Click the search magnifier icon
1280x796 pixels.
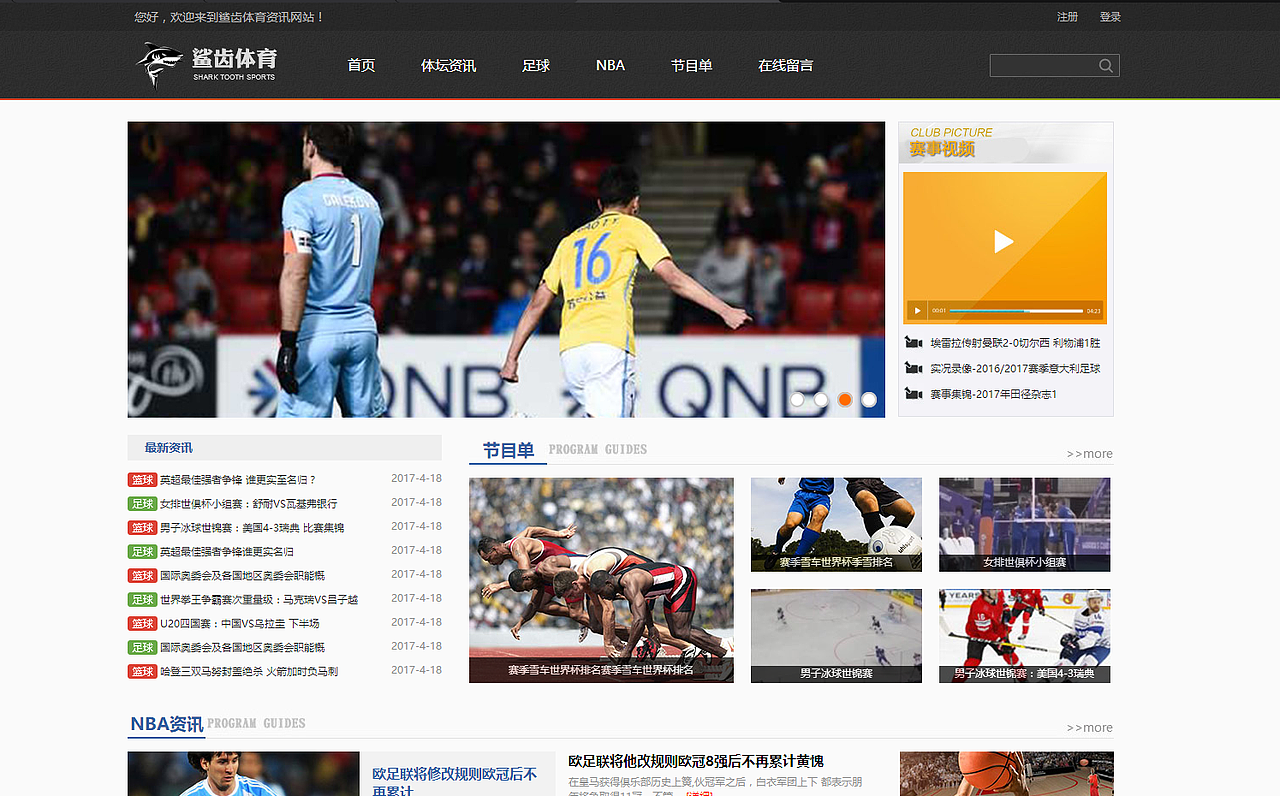pyautogui.click(x=1106, y=66)
